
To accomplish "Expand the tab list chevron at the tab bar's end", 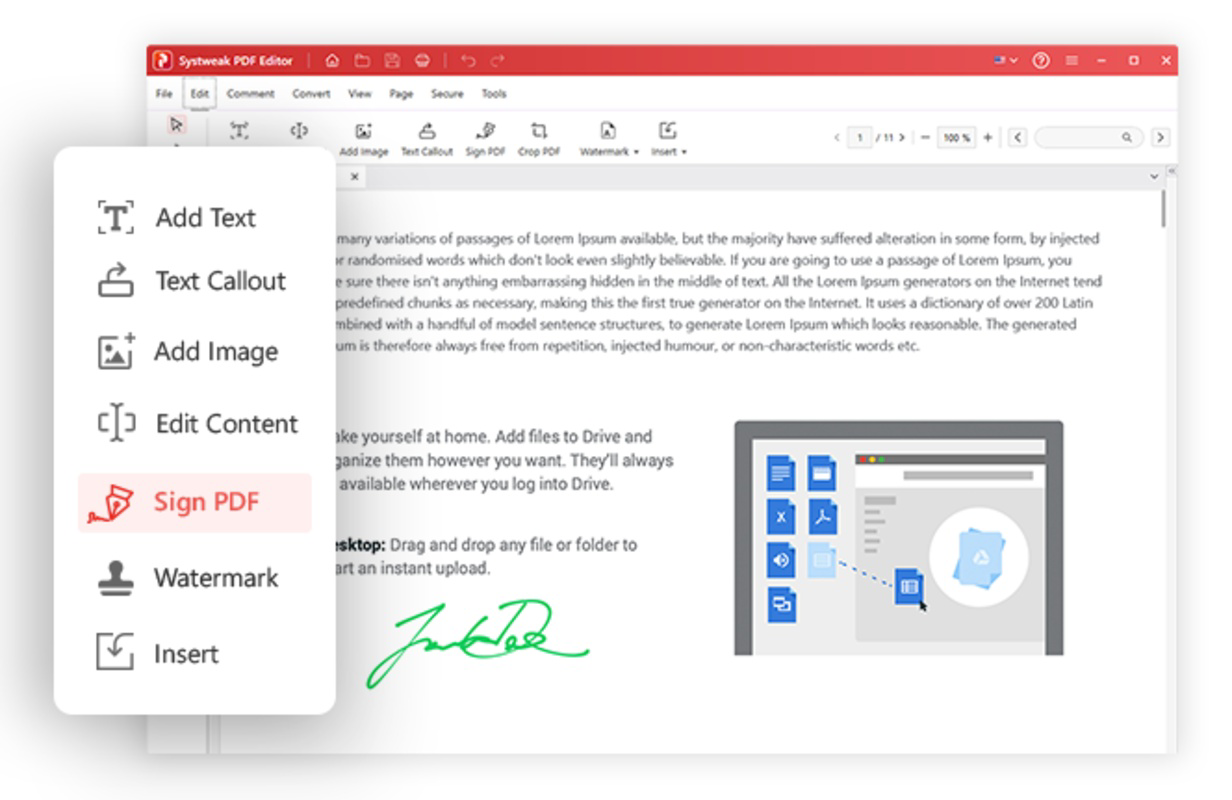I will [x=1156, y=177].
